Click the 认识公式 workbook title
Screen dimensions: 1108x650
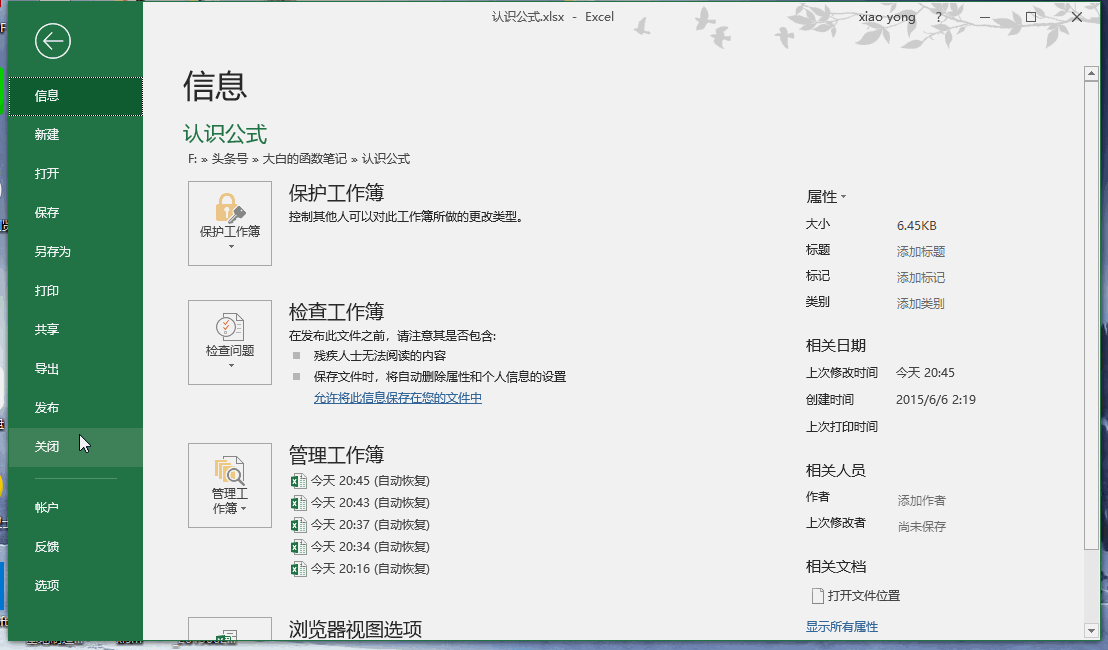[x=225, y=134]
